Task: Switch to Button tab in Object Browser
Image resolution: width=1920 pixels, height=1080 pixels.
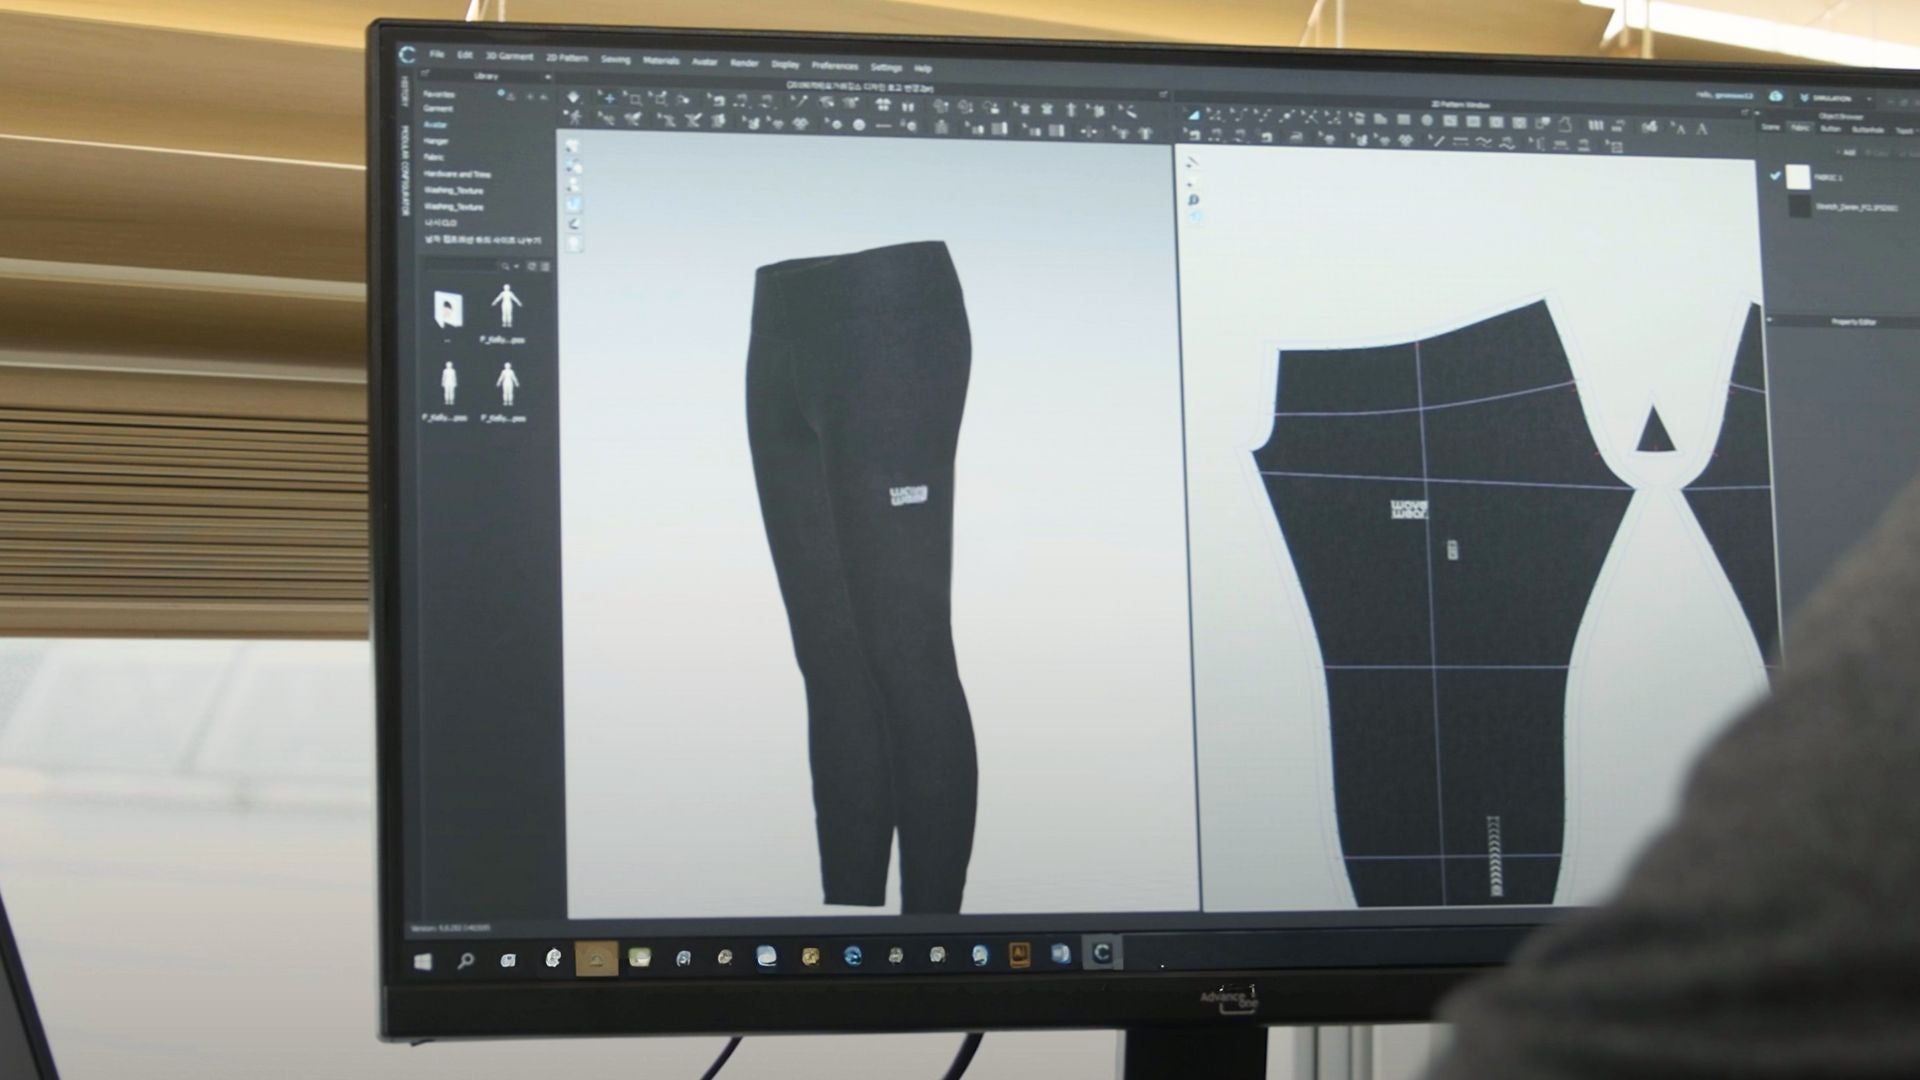Action: 1830,129
